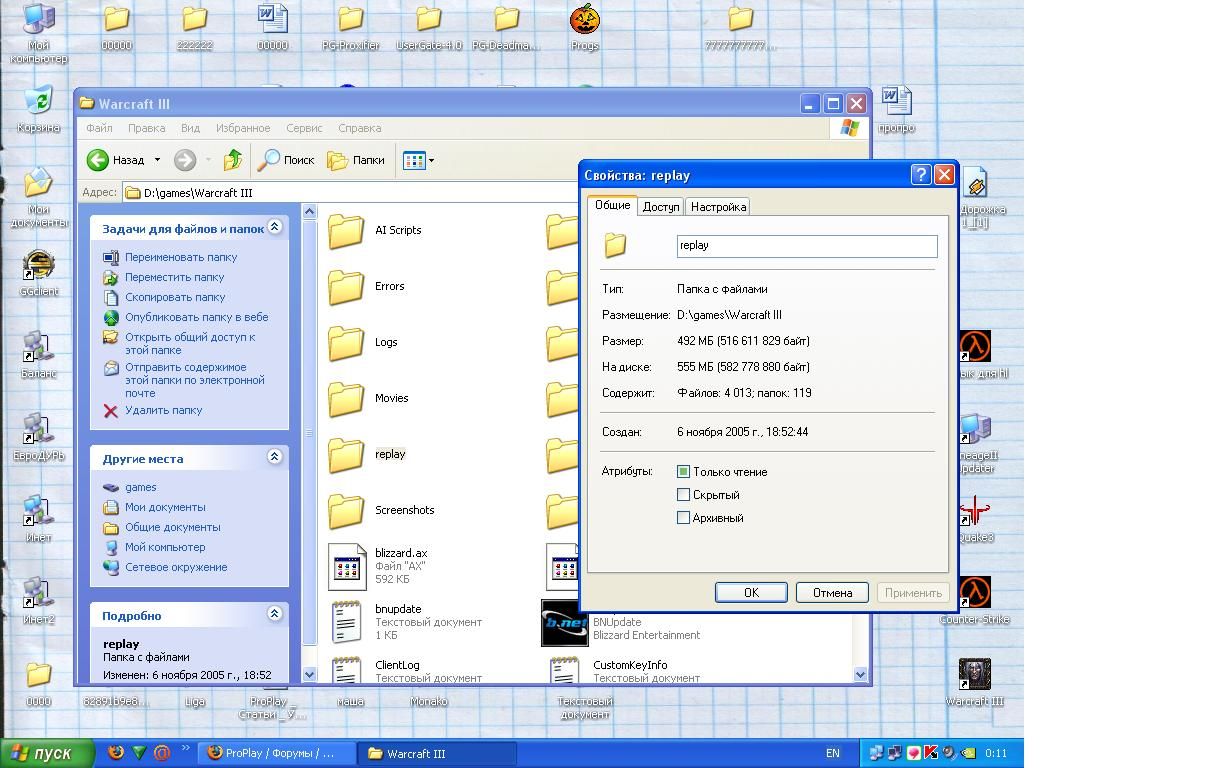Open the Справка menu
Screen dimensions: 1209x768
(359, 128)
